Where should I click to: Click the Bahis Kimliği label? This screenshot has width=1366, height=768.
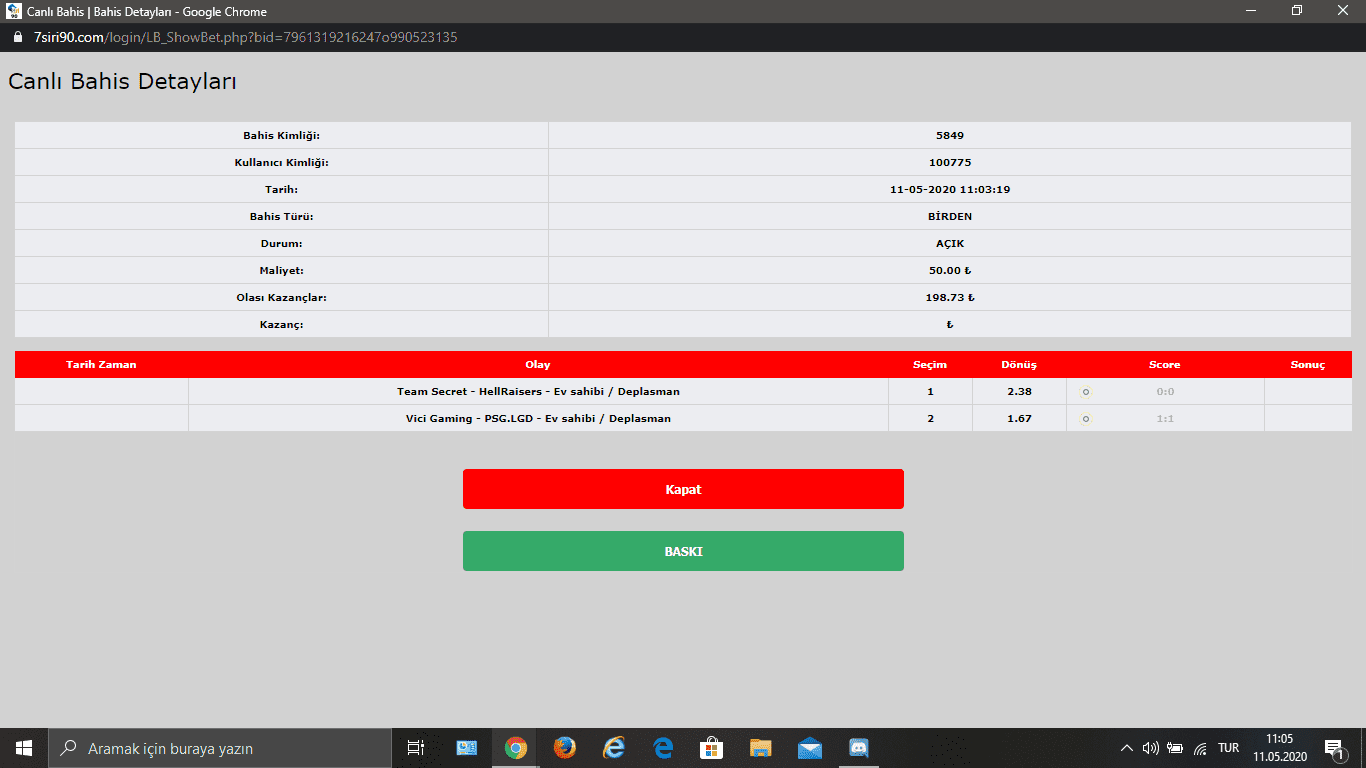(x=281, y=136)
